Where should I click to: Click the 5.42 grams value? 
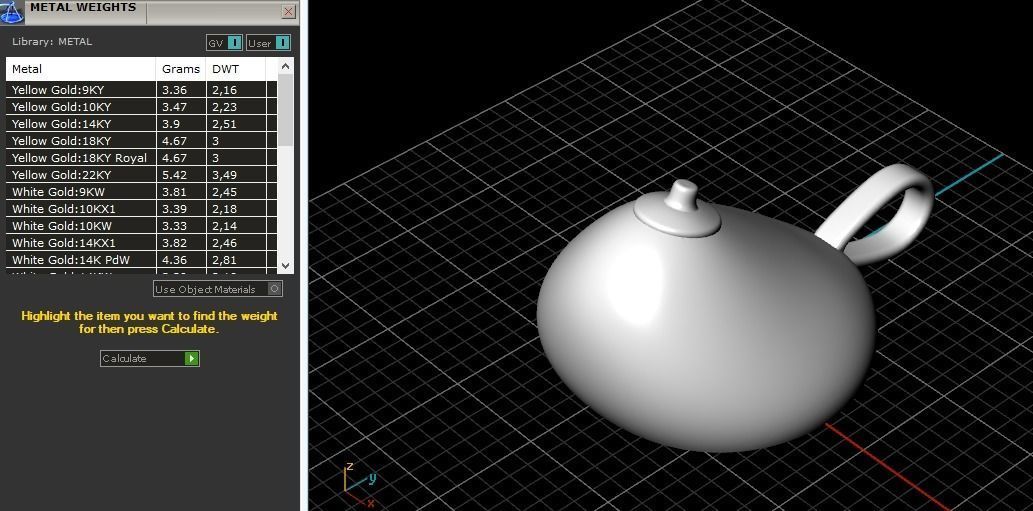pyautogui.click(x=175, y=175)
